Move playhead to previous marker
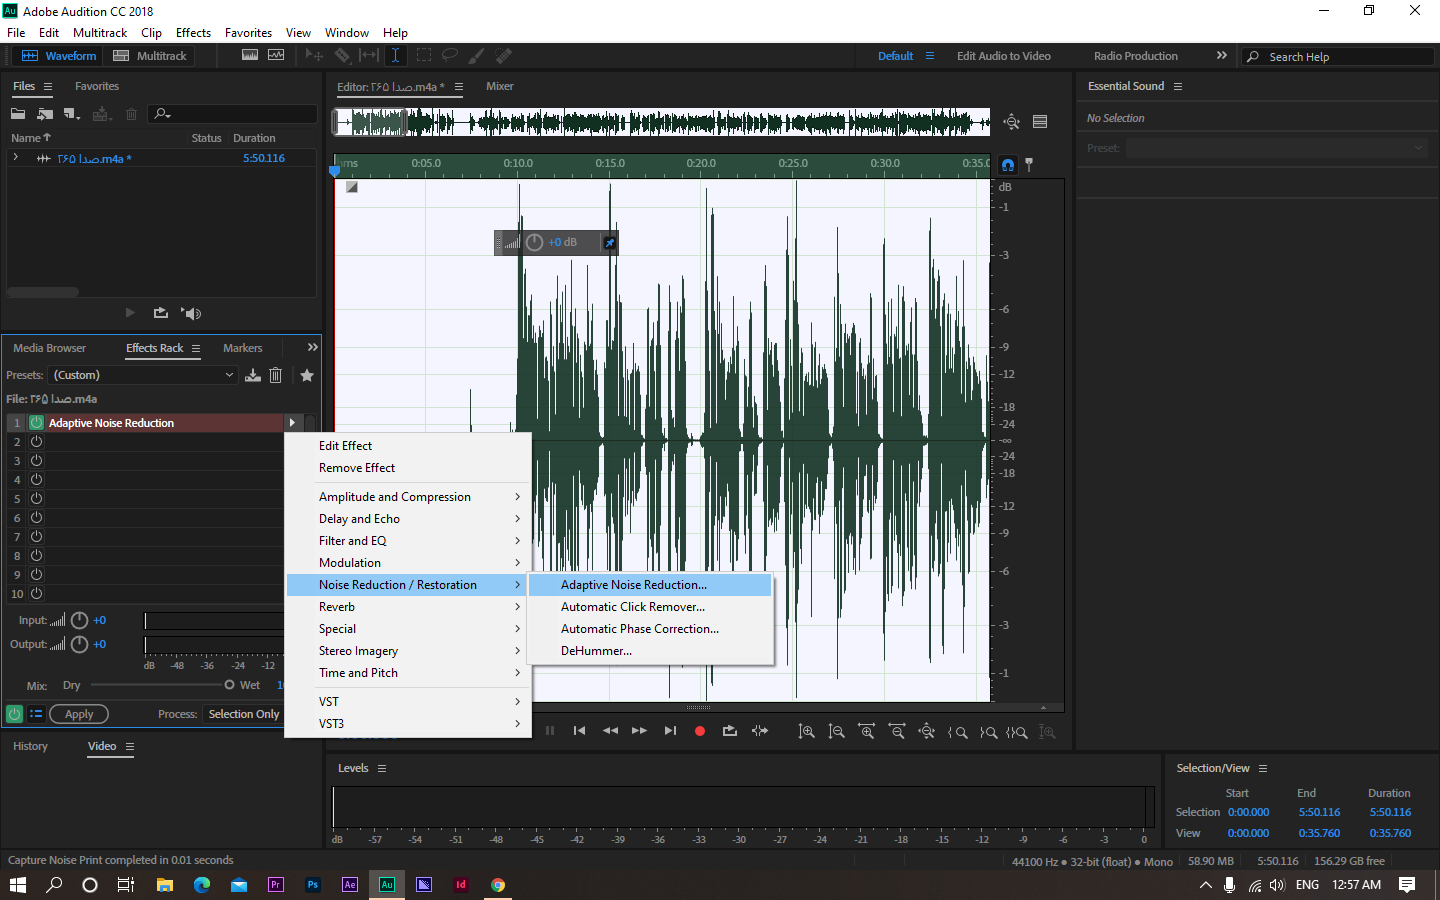The height and width of the screenshot is (900, 1440). (579, 731)
